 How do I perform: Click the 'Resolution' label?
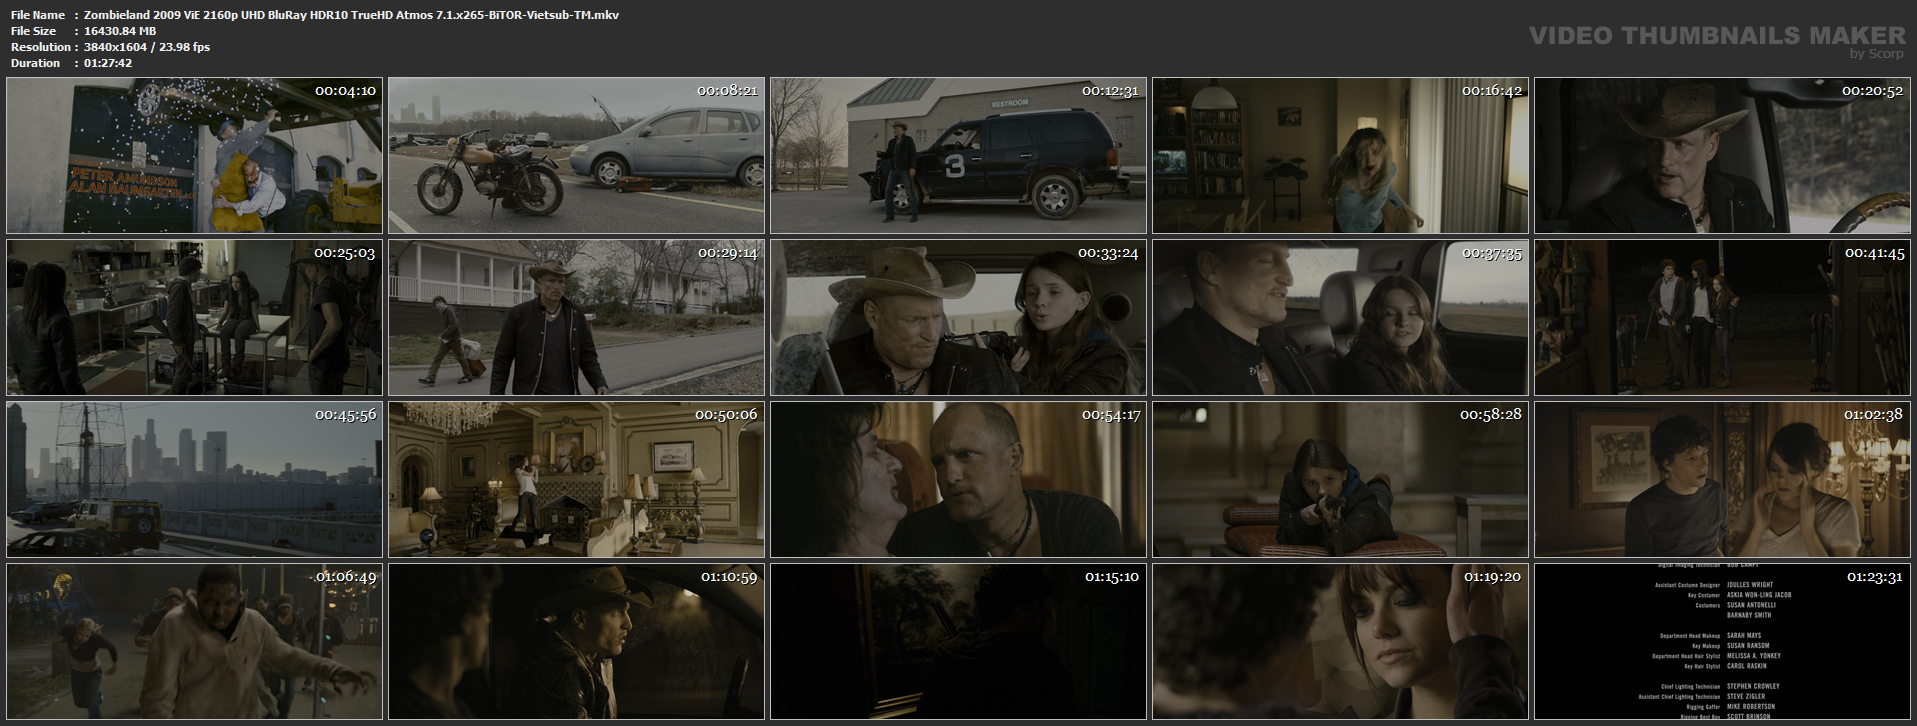(41, 47)
